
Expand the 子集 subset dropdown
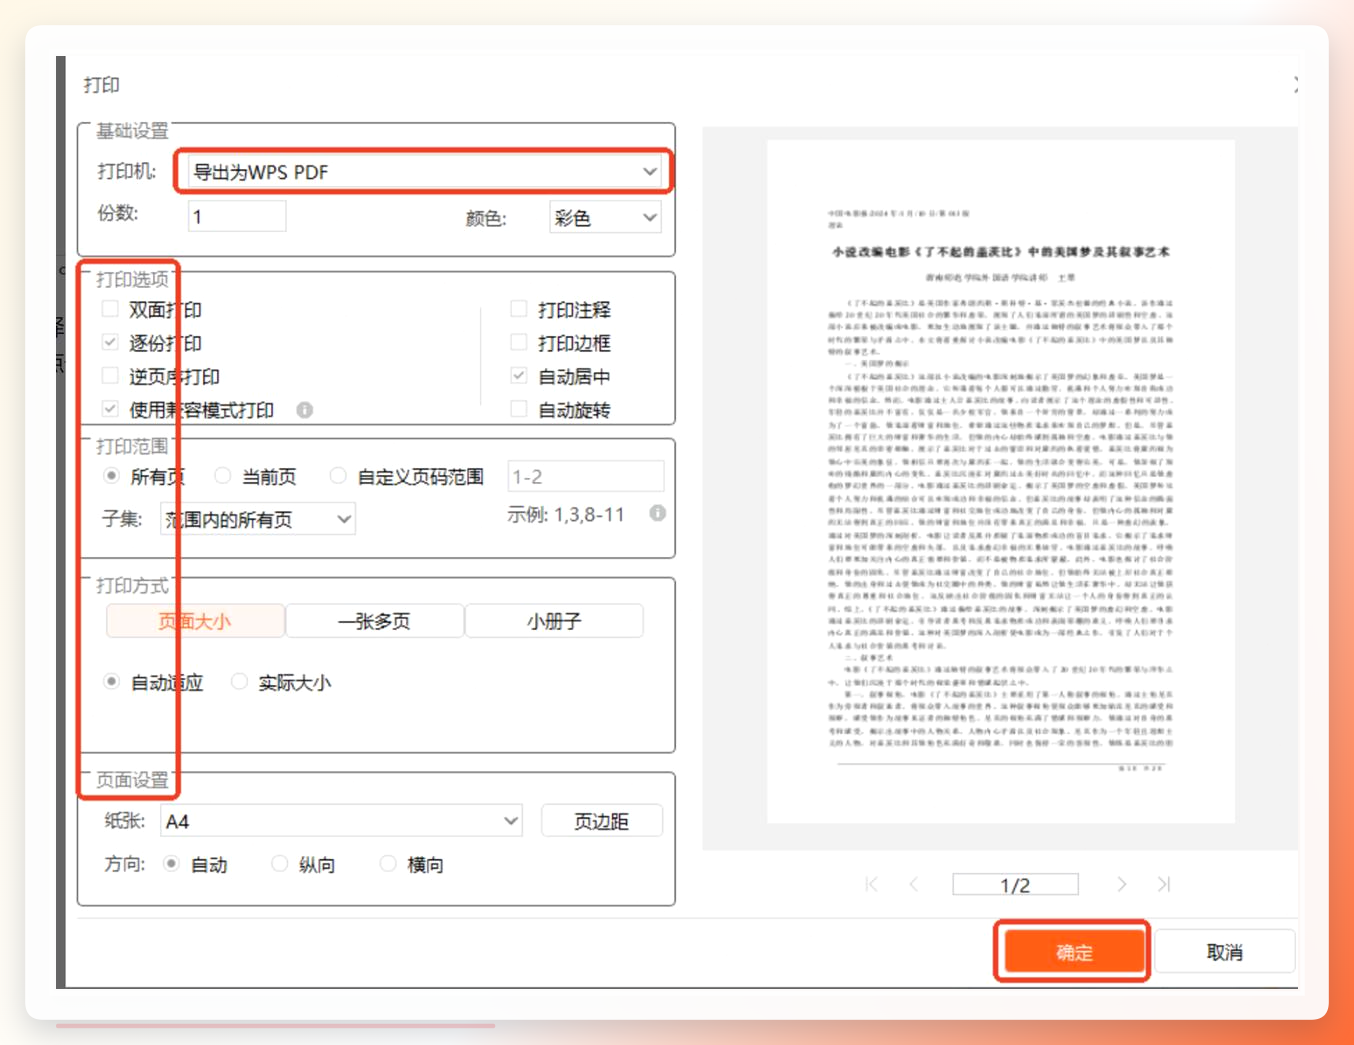click(258, 519)
